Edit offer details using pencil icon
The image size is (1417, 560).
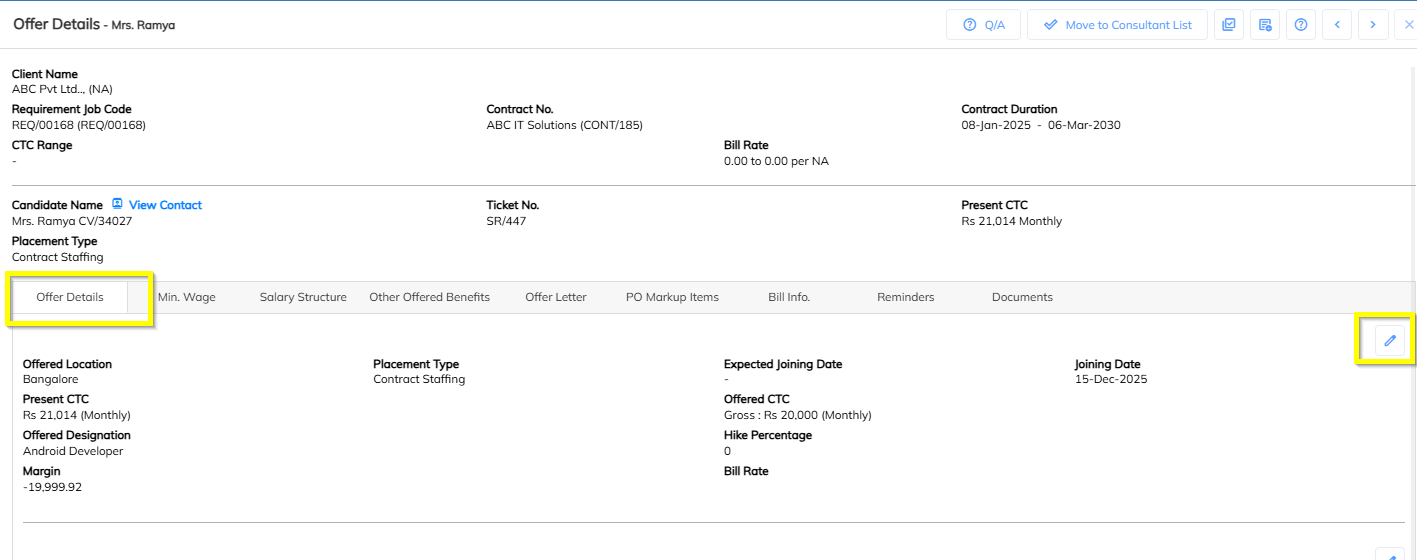click(x=1389, y=341)
